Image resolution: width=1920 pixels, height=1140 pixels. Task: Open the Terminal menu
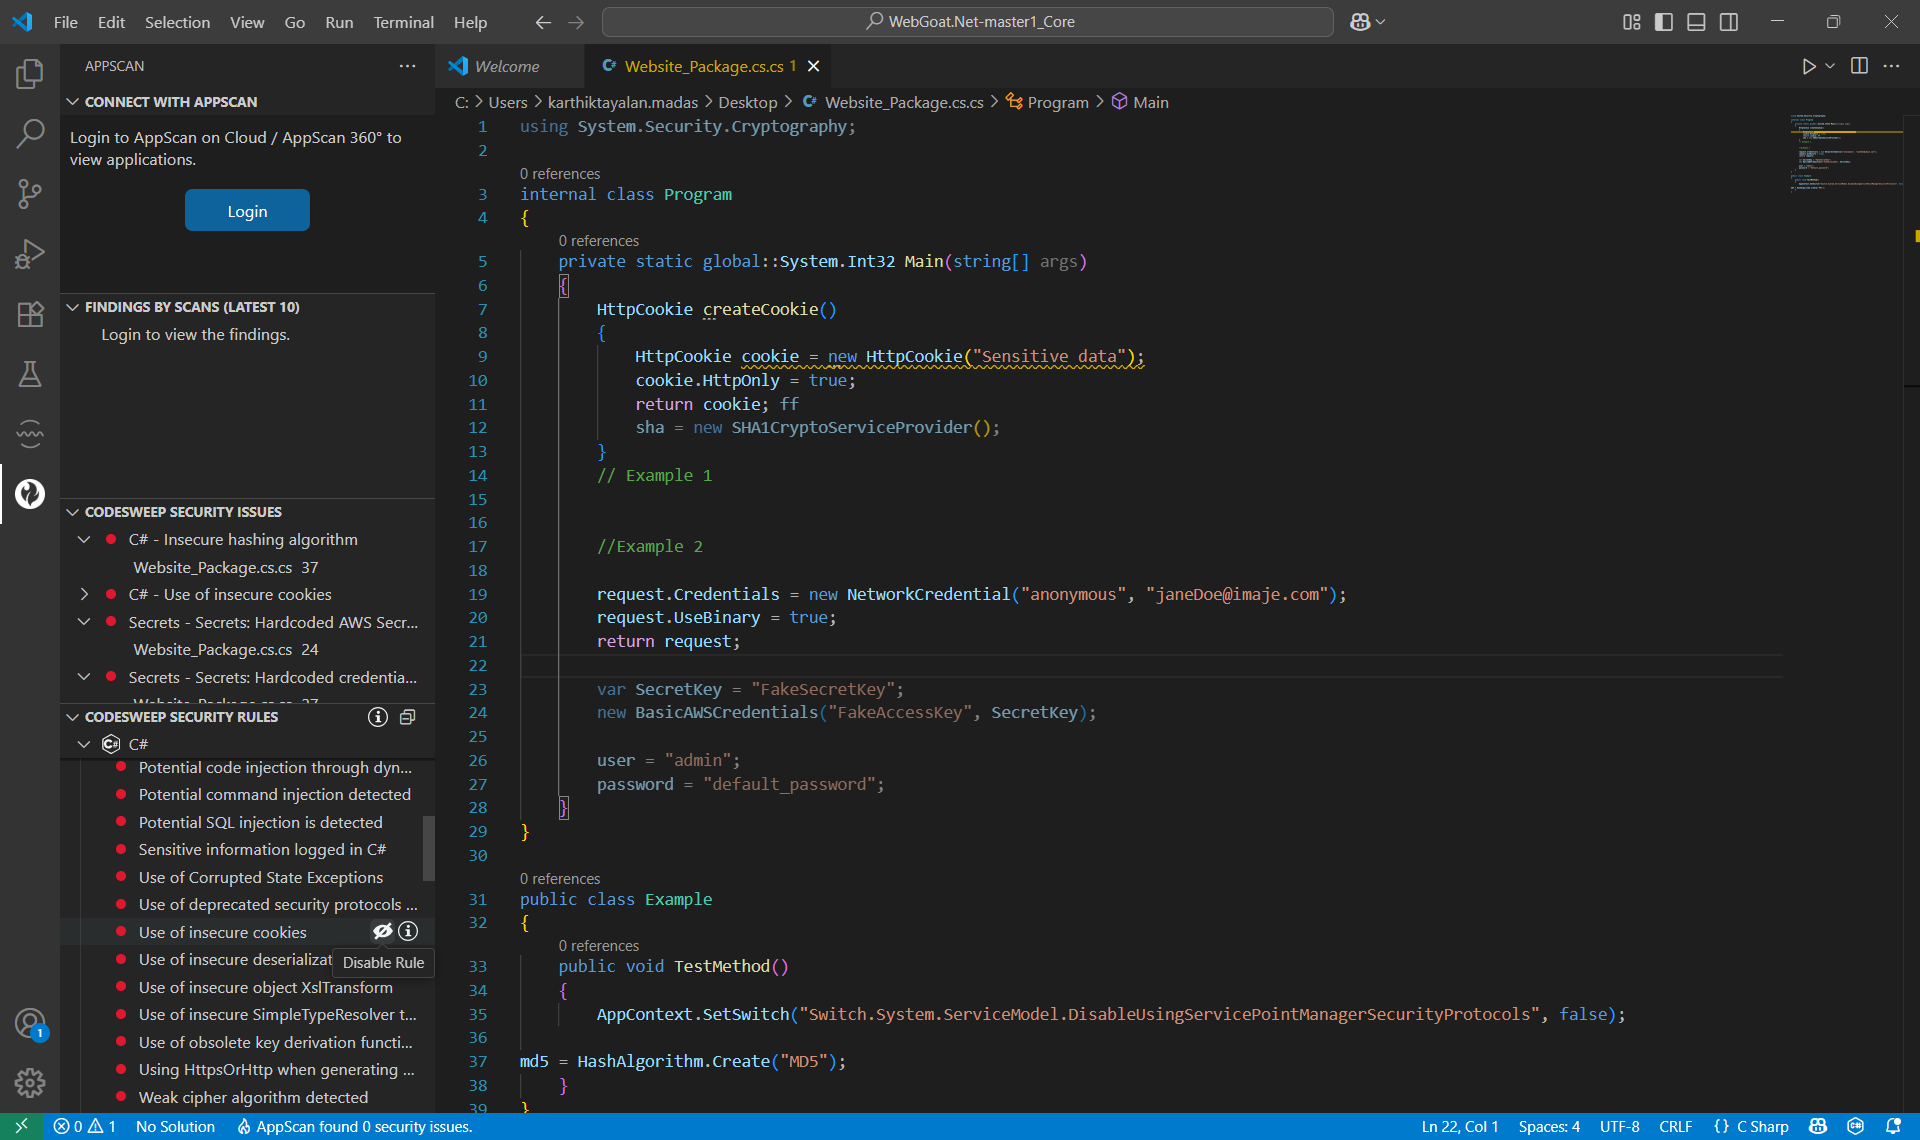(403, 22)
